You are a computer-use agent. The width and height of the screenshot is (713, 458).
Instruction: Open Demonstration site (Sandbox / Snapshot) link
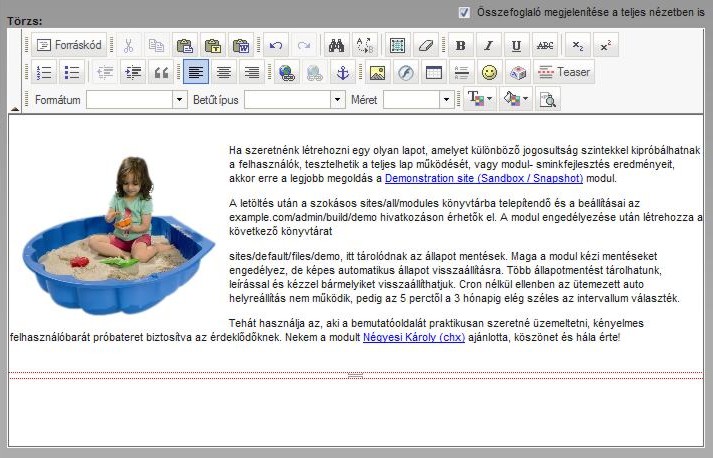click(484, 178)
